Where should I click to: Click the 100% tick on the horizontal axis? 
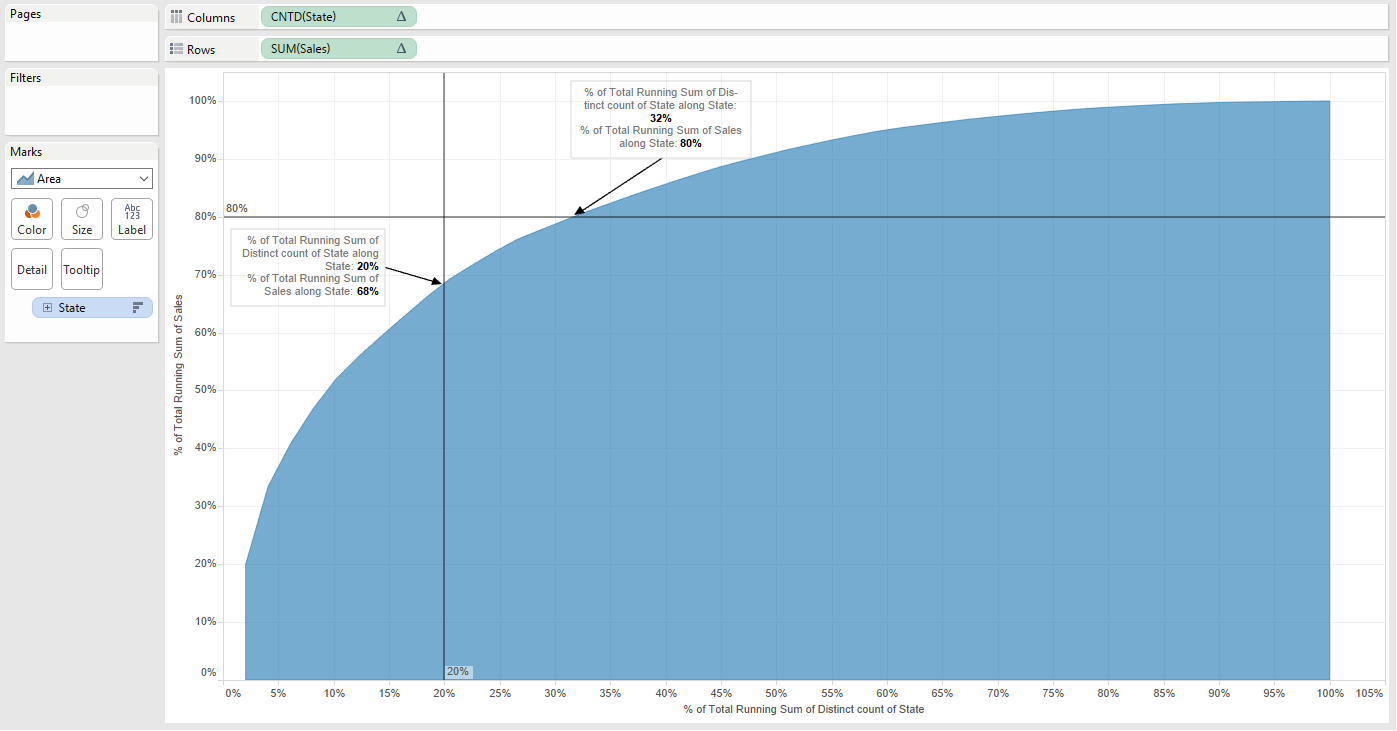1329,693
